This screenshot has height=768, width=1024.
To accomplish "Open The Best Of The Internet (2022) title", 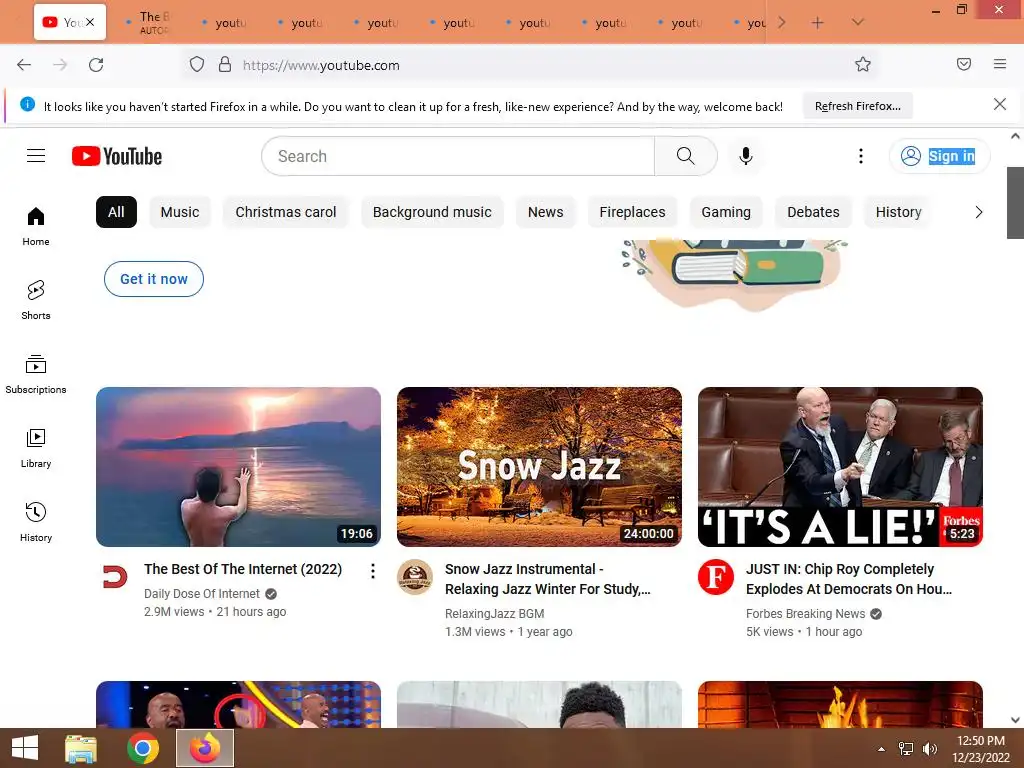I will [243, 569].
